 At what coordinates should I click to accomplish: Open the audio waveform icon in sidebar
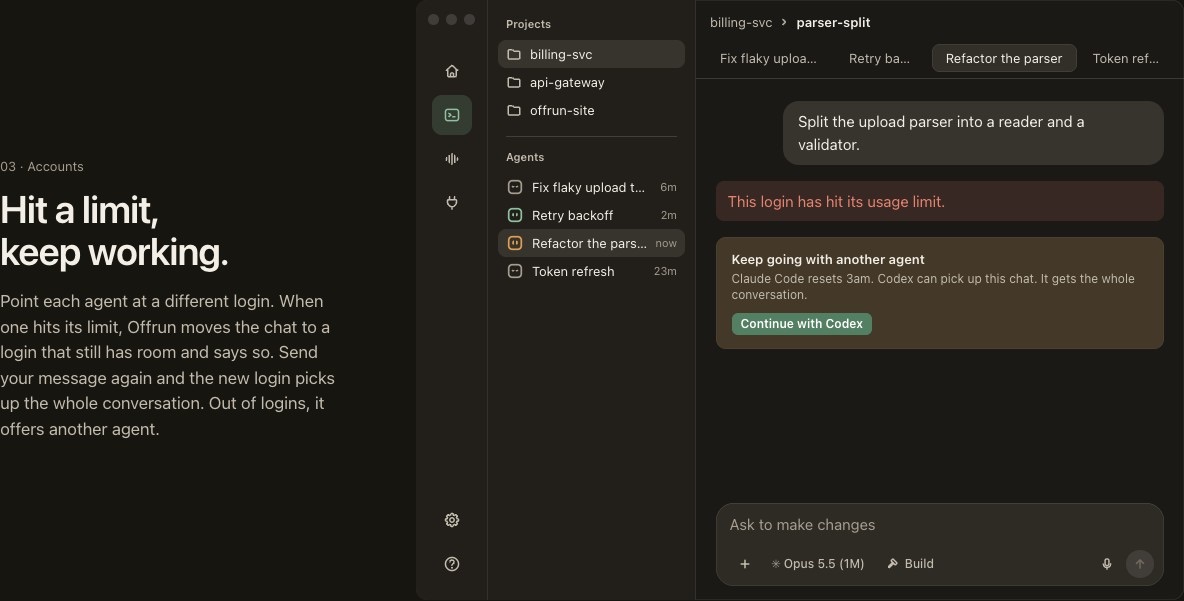452,159
